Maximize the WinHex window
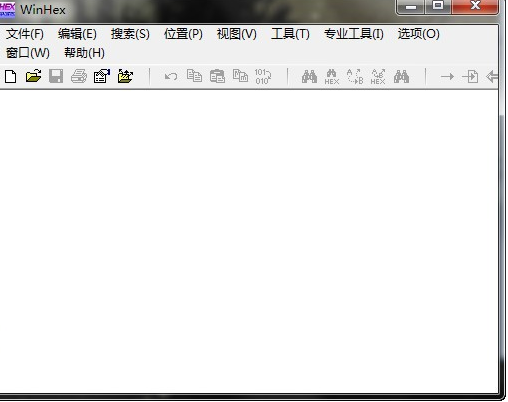This screenshot has height=402, width=508. point(438,6)
